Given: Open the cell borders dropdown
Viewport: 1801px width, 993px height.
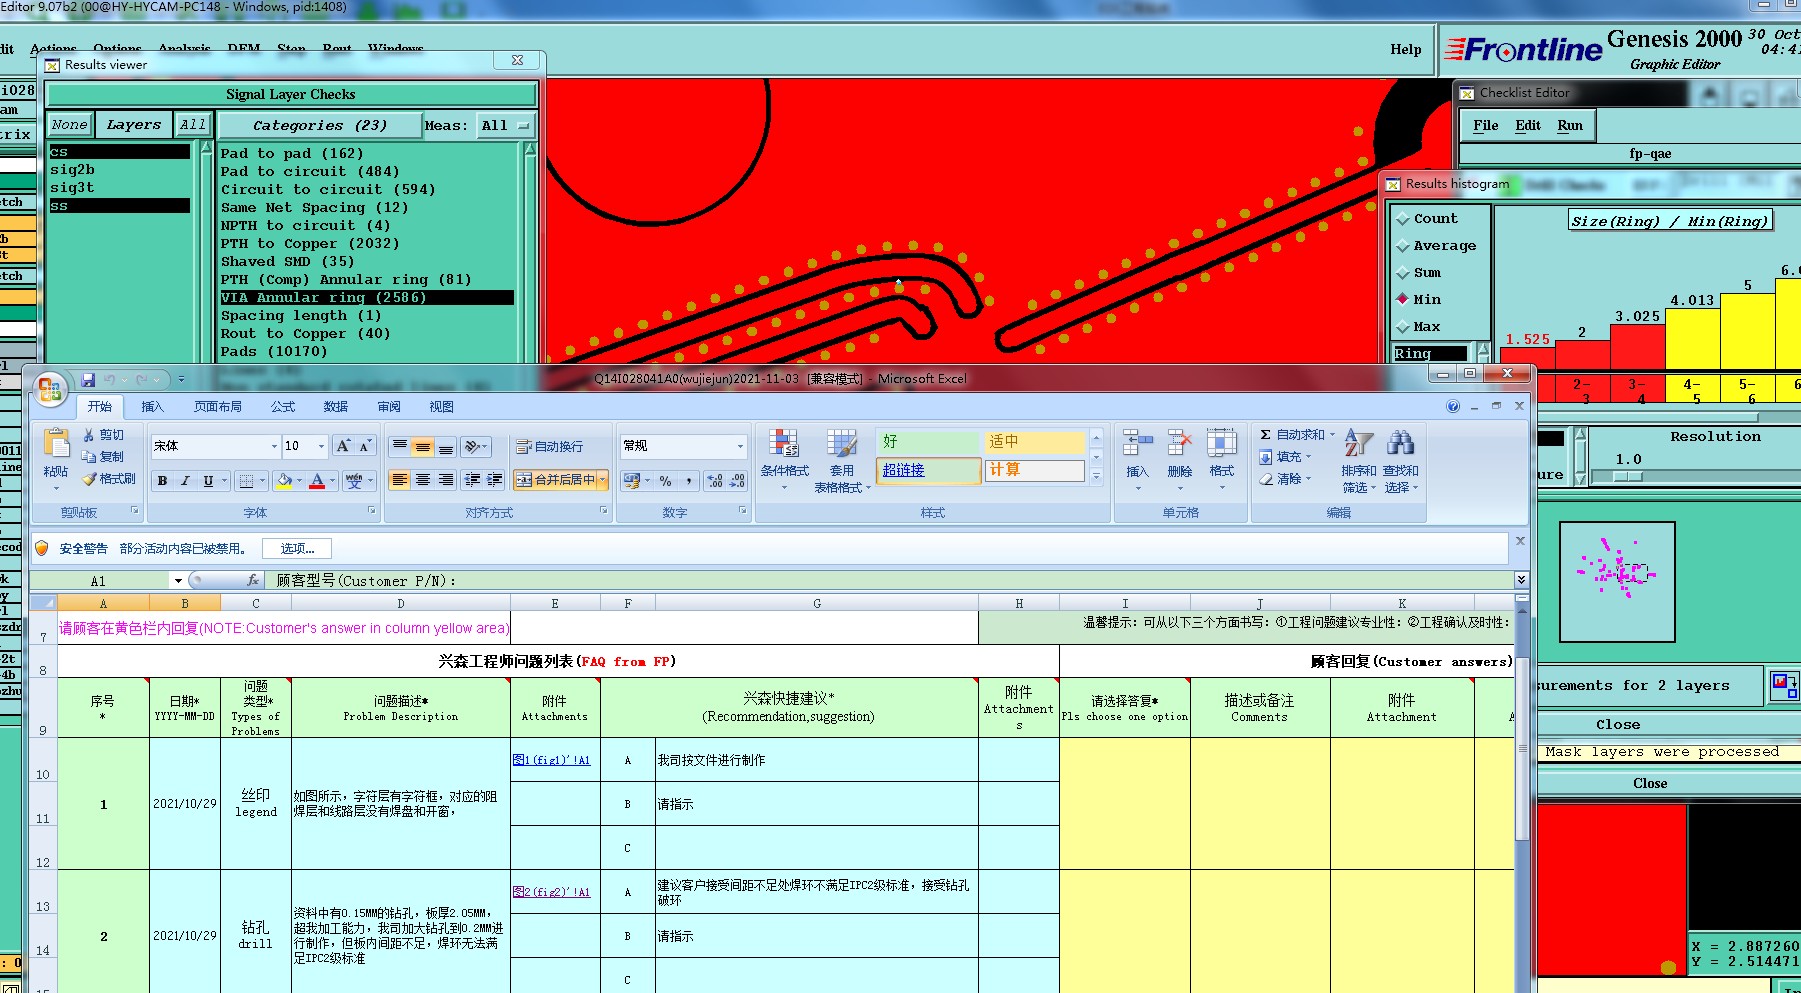Looking at the screenshot, I should point(263,481).
